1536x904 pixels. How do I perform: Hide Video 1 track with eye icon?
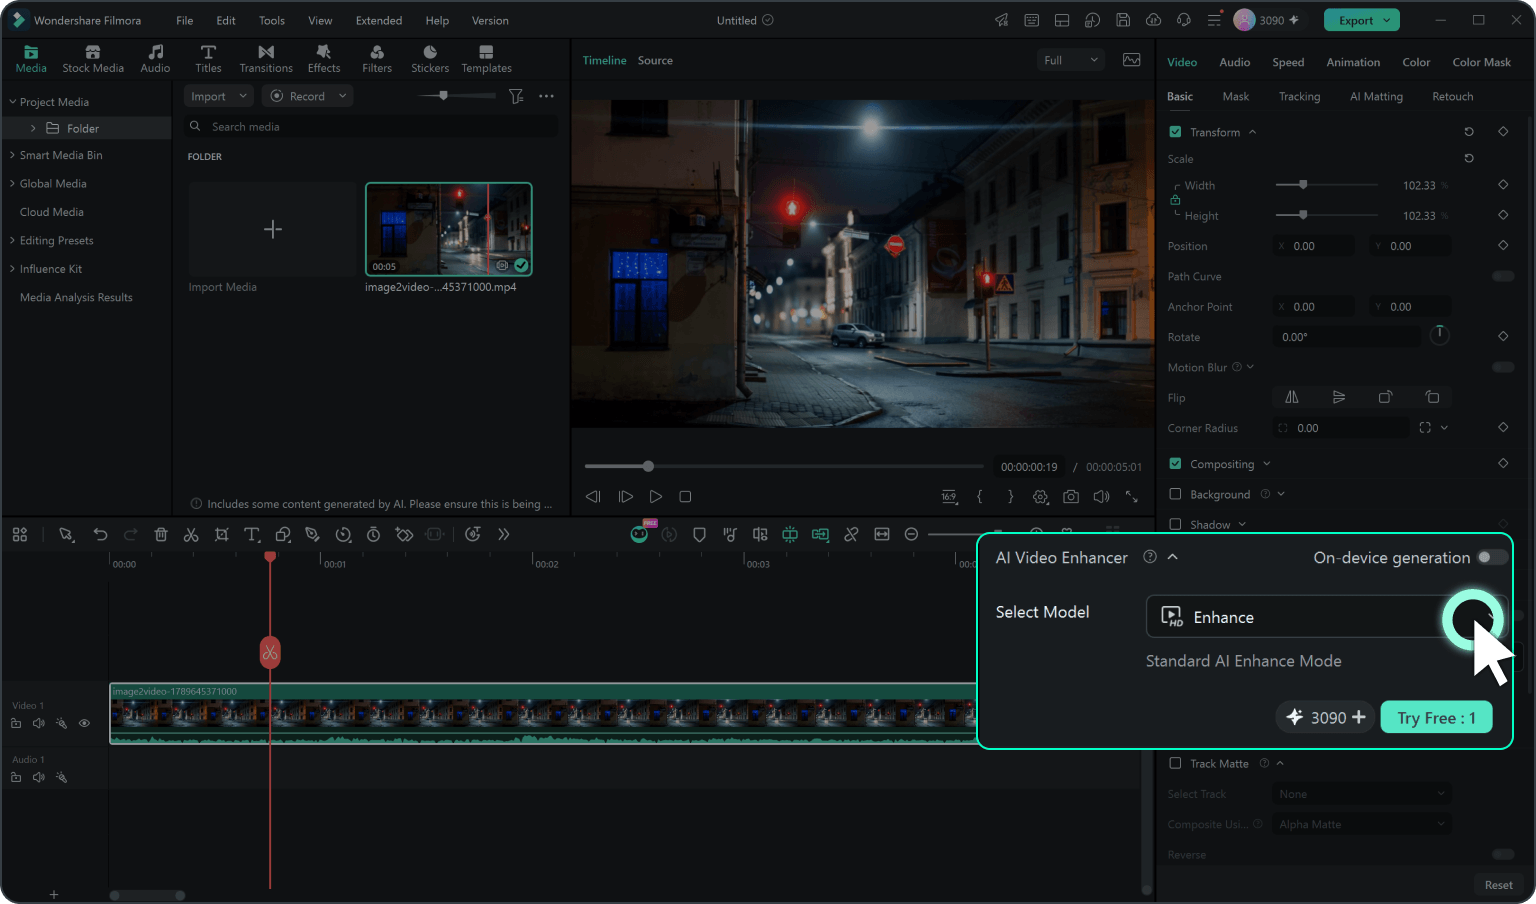point(84,723)
